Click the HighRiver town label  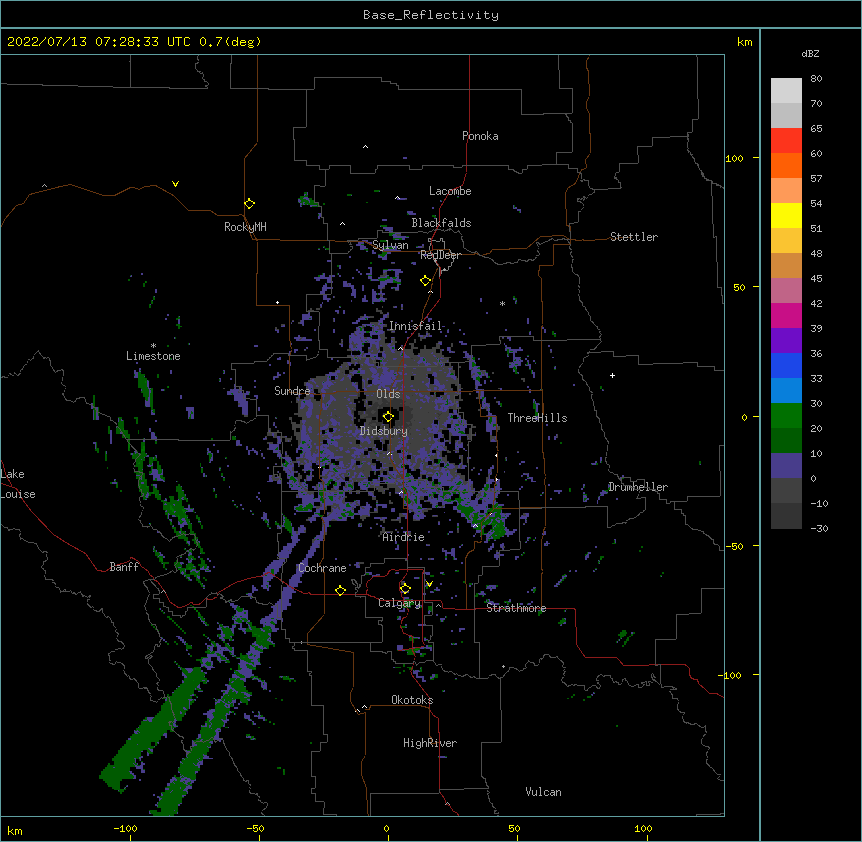(x=430, y=743)
